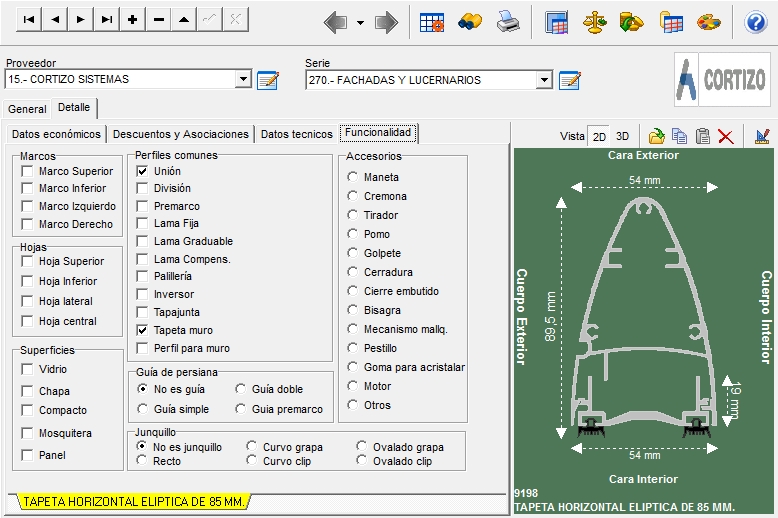The width and height of the screenshot is (778, 518).
Task: Delete record with minus button
Action: pyautogui.click(x=158, y=20)
